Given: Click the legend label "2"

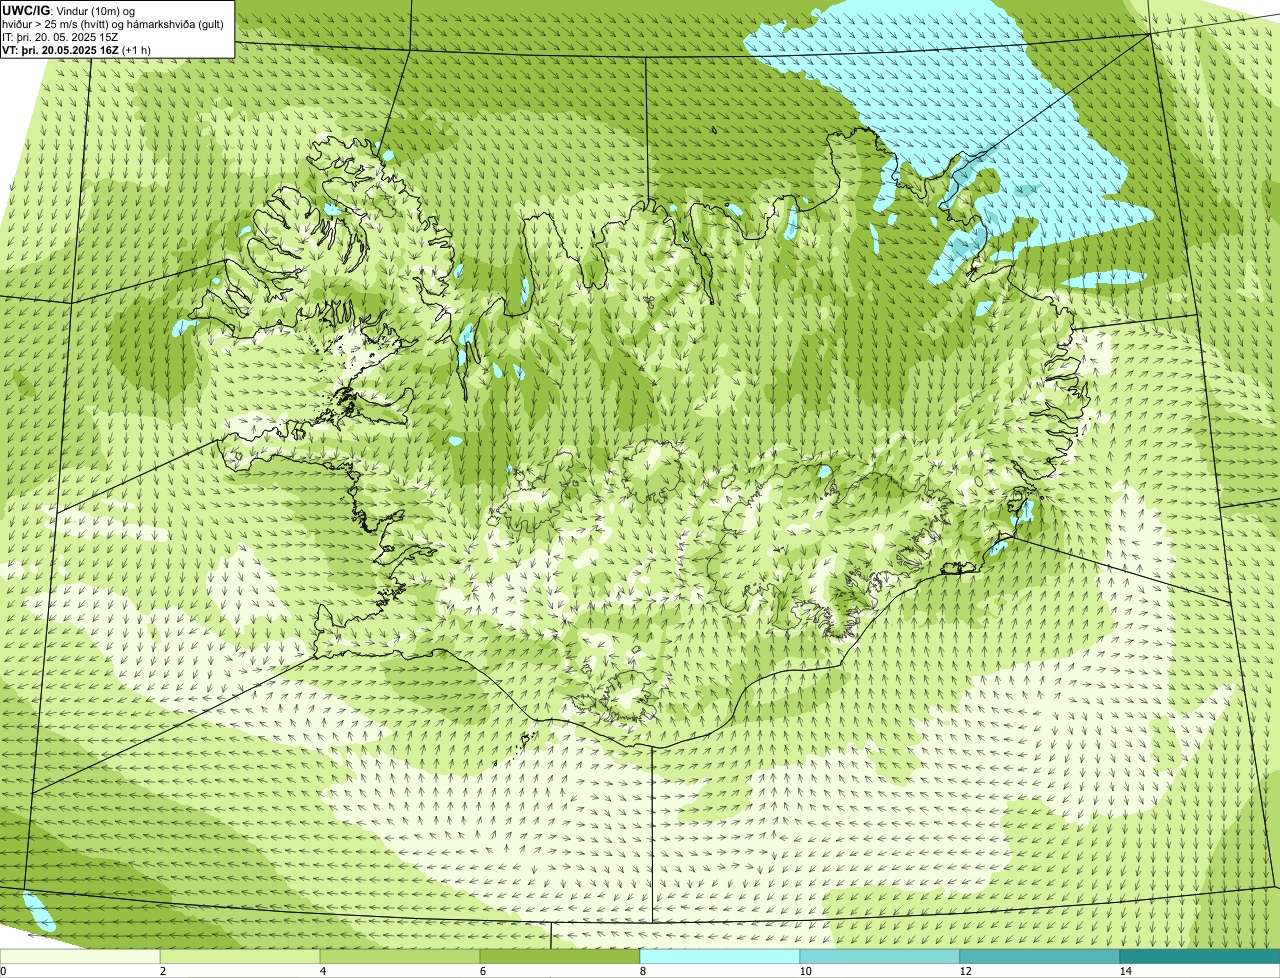Looking at the screenshot, I should [162, 971].
